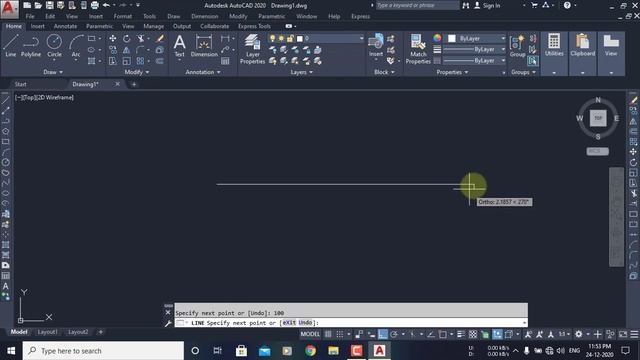Image resolution: width=640 pixels, height=360 pixels.
Task: Click the status bar customization hamburger icon
Action: click(634, 334)
